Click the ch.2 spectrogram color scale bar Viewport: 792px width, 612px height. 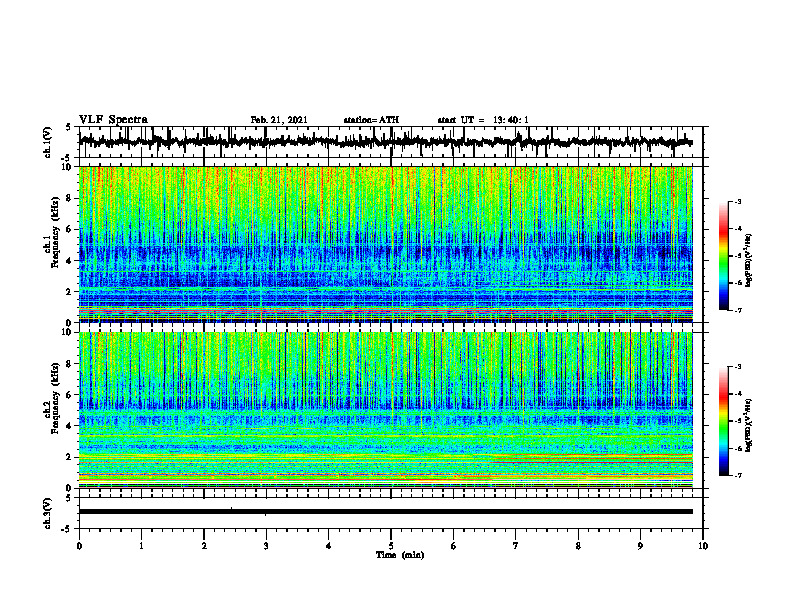(x=723, y=421)
